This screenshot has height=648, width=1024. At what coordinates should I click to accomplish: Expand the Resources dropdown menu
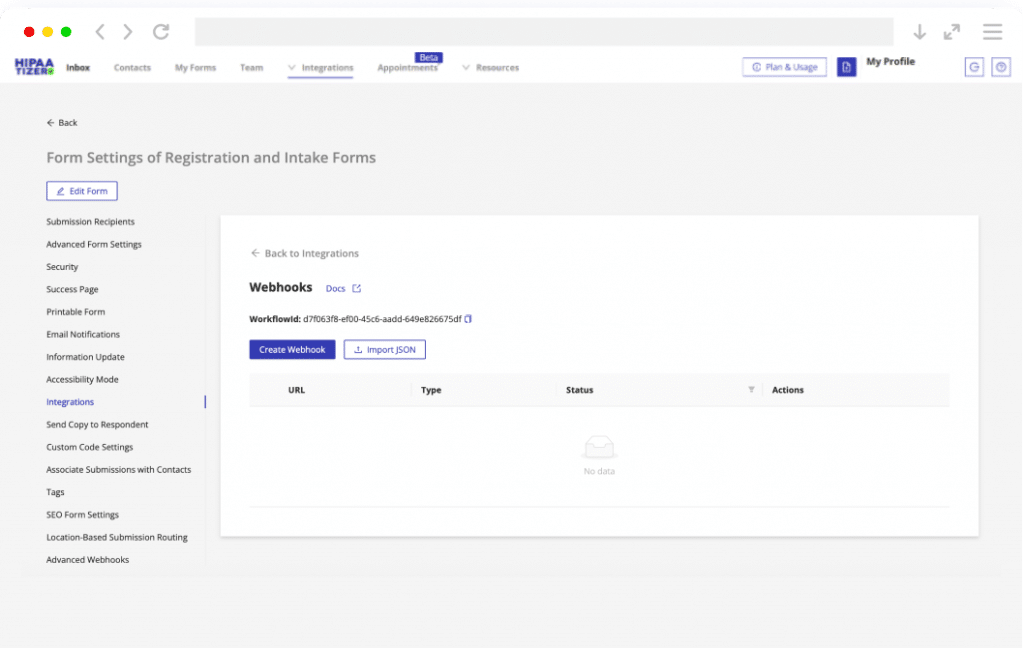[490, 67]
